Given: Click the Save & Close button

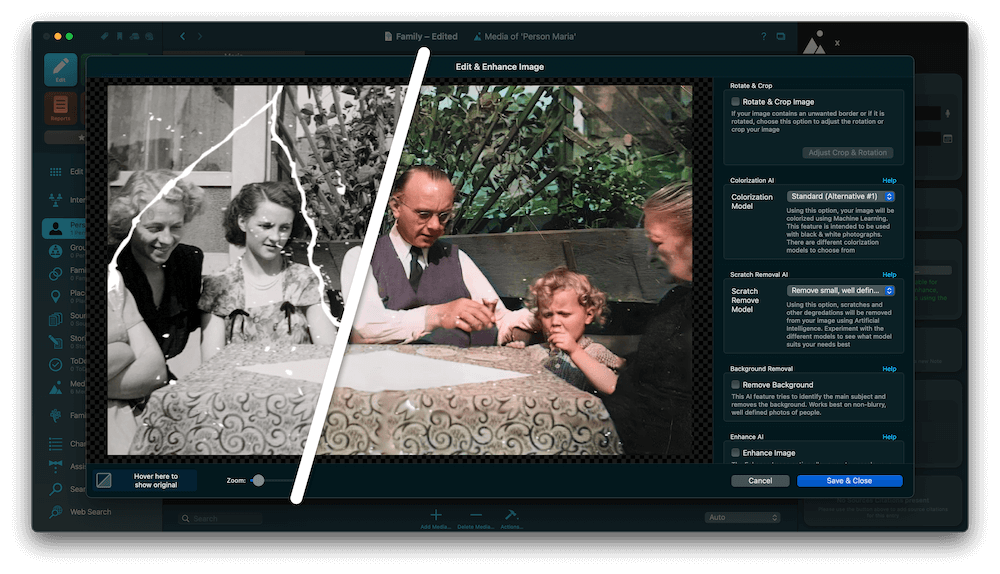Looking at the screenshot, I should tap(849, 481).
